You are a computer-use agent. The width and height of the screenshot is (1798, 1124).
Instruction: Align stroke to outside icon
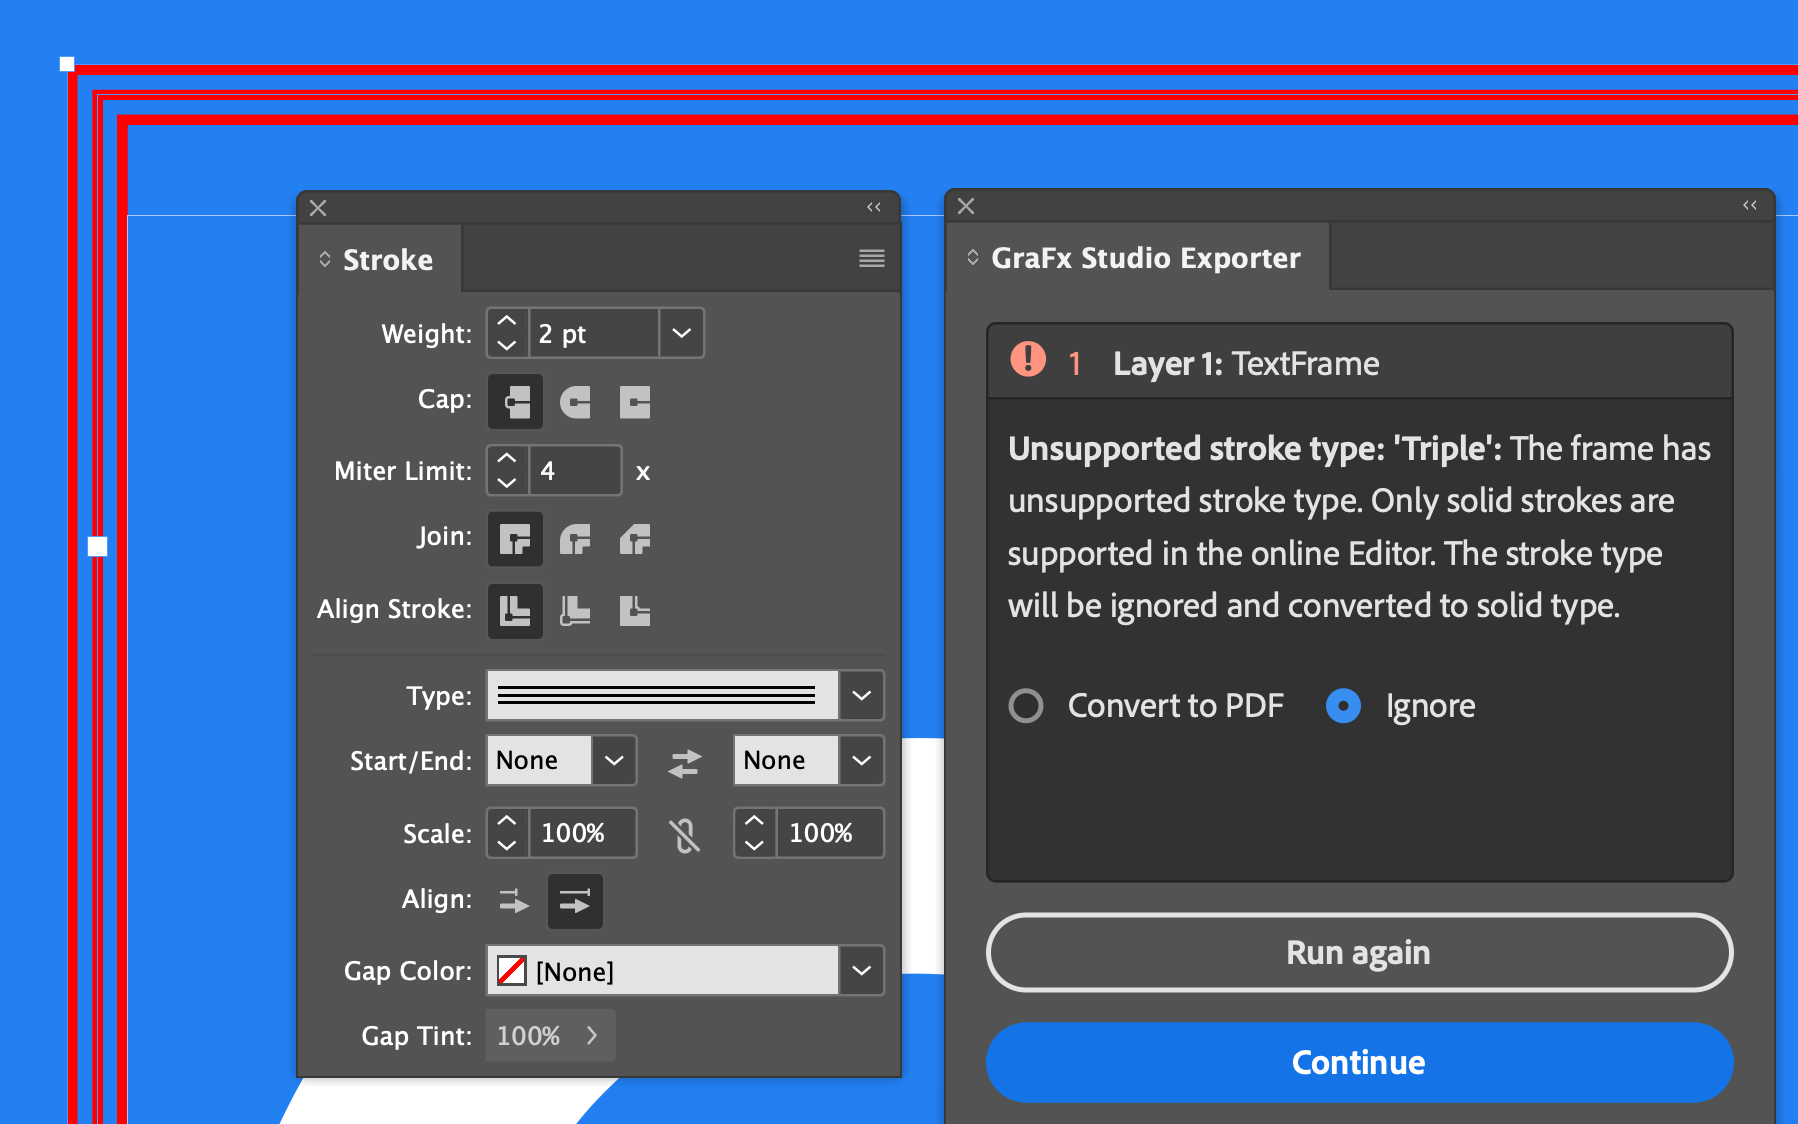635,611
